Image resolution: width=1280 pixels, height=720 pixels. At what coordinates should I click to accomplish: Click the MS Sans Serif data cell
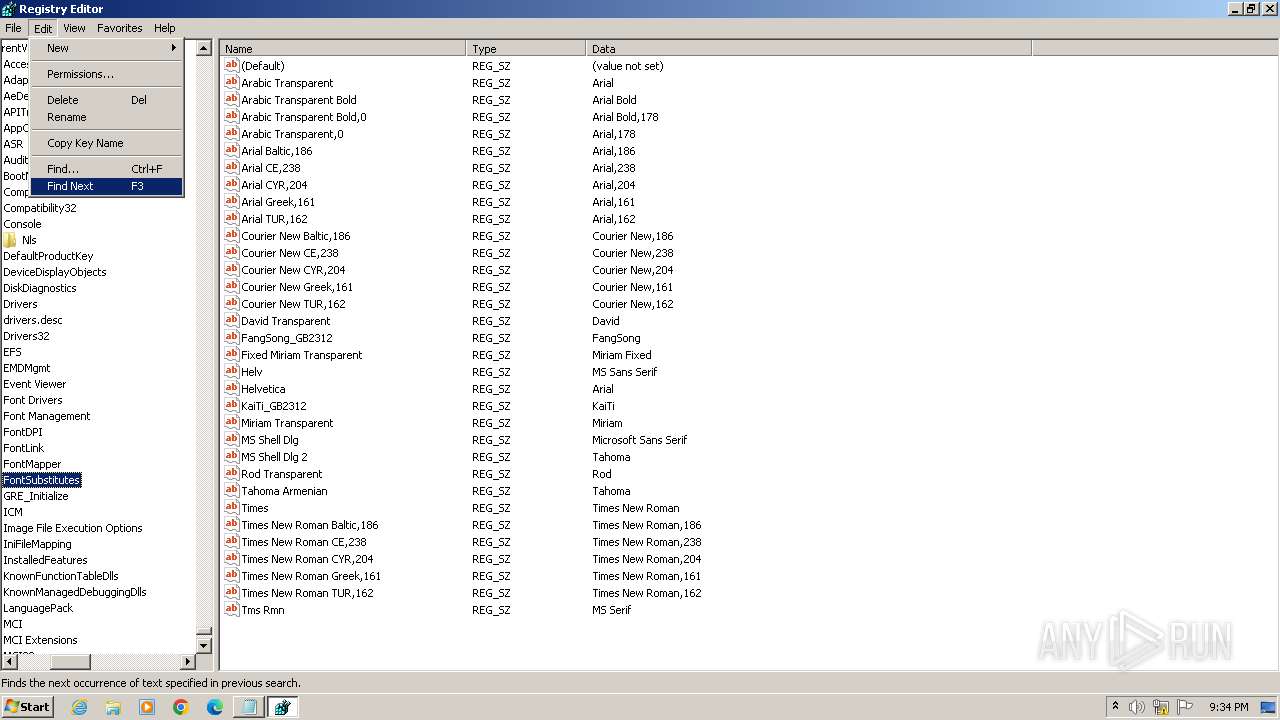pyautogui.click(x=625, y=372)
